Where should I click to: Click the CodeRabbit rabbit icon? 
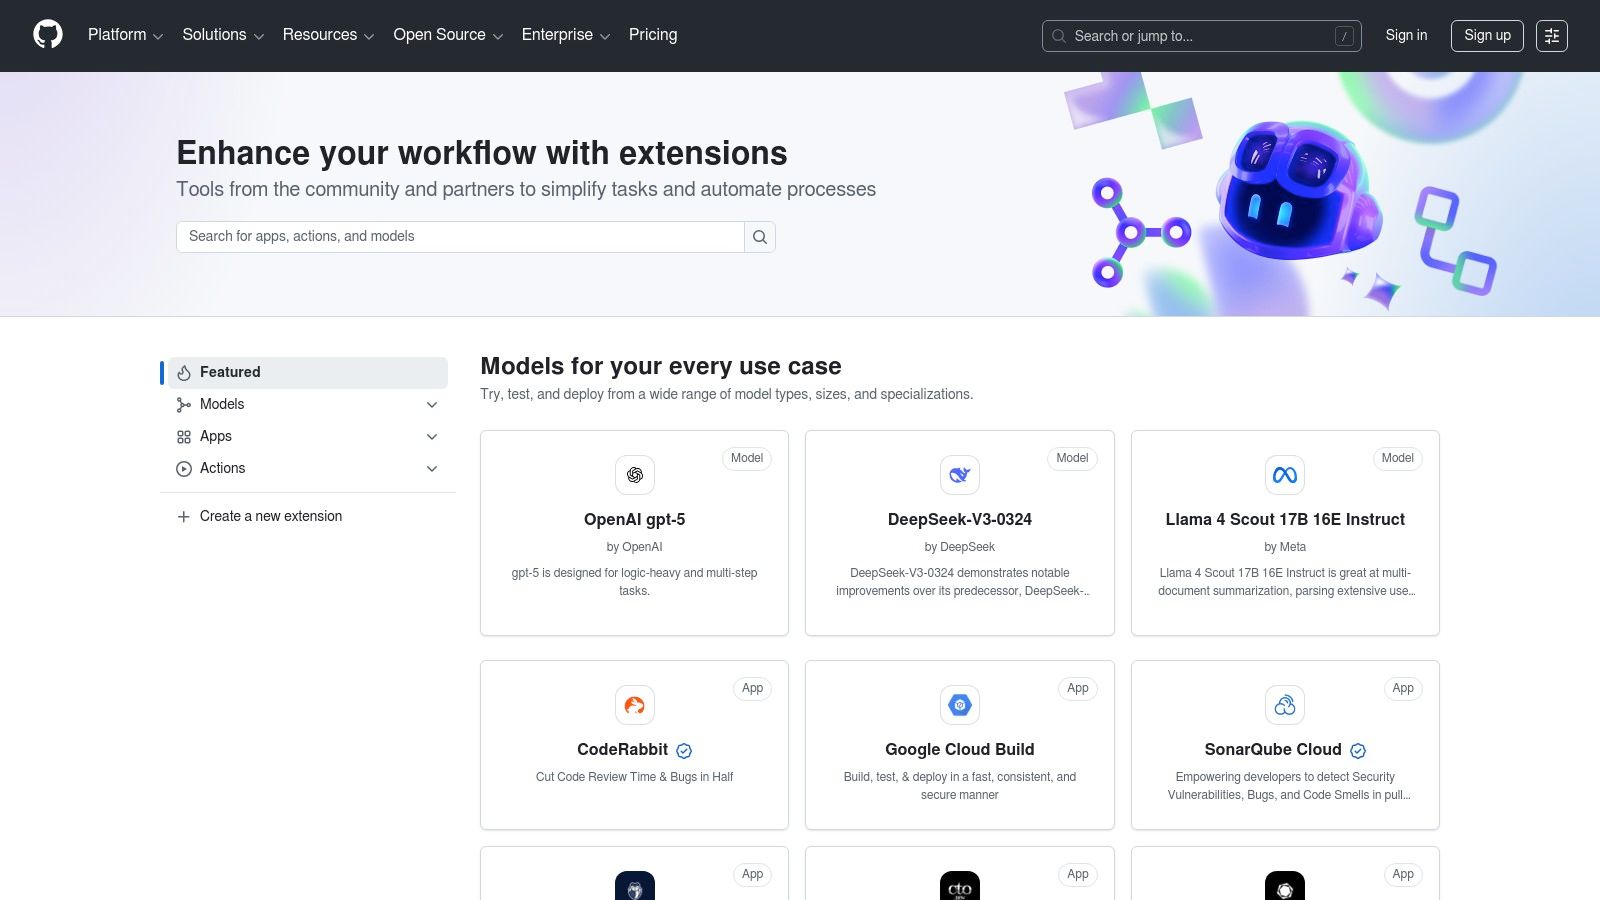click(x=634, y=705)
